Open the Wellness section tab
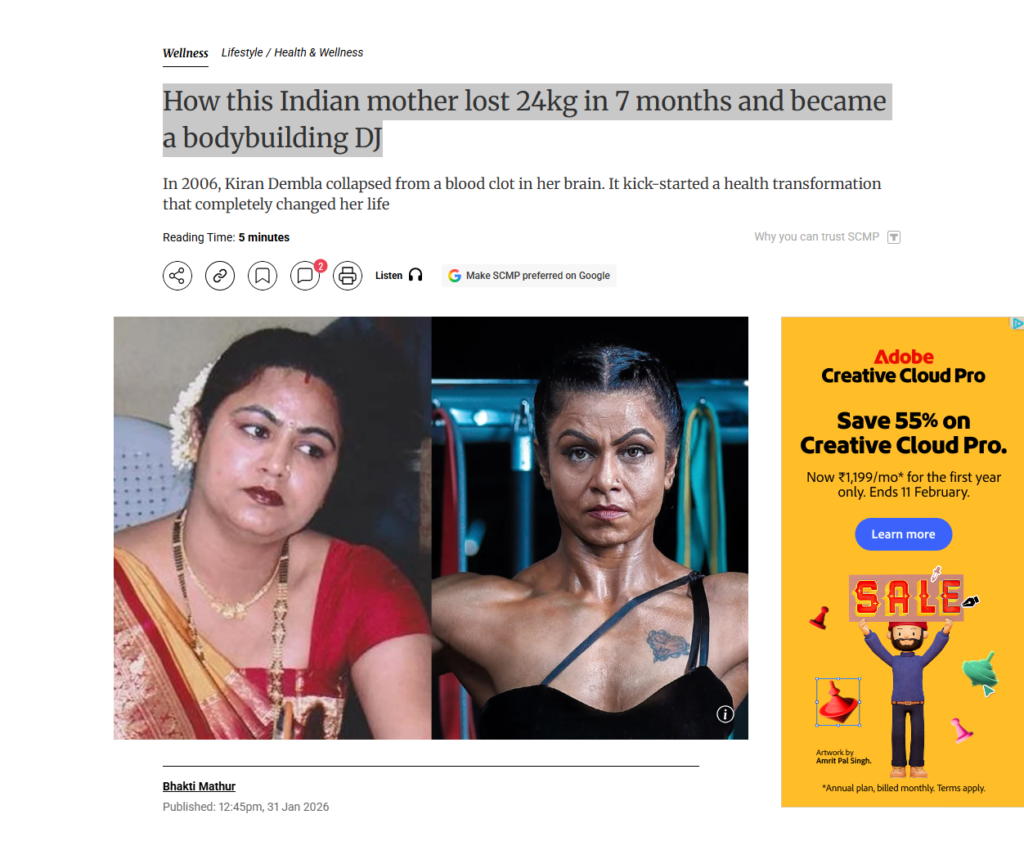Image resolution: width=1024 pixels, height=846 pixels. tap(185, 54)
